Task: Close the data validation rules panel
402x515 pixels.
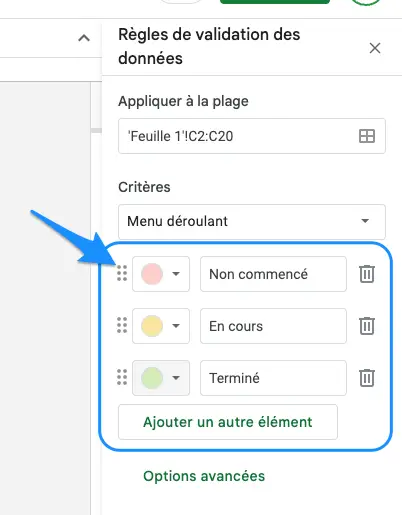Action: pos(375,48)
